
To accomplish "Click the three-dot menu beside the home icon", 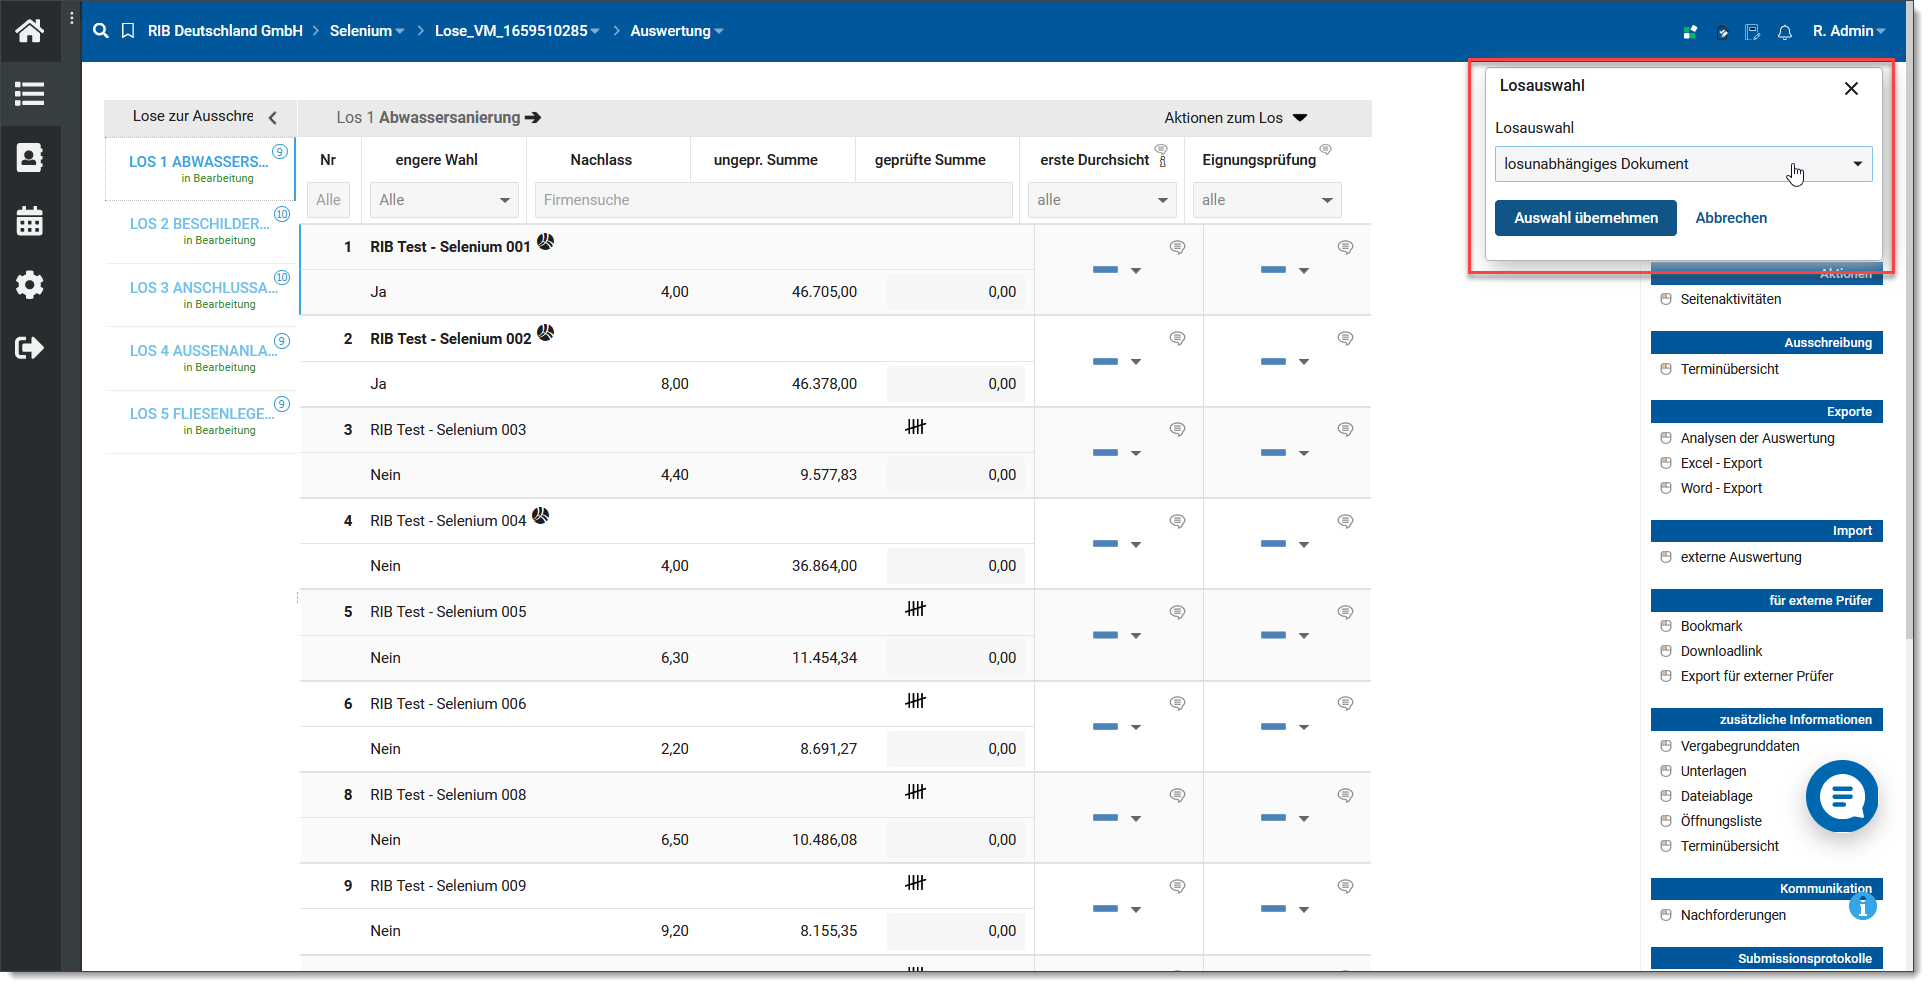I will 71,18.
